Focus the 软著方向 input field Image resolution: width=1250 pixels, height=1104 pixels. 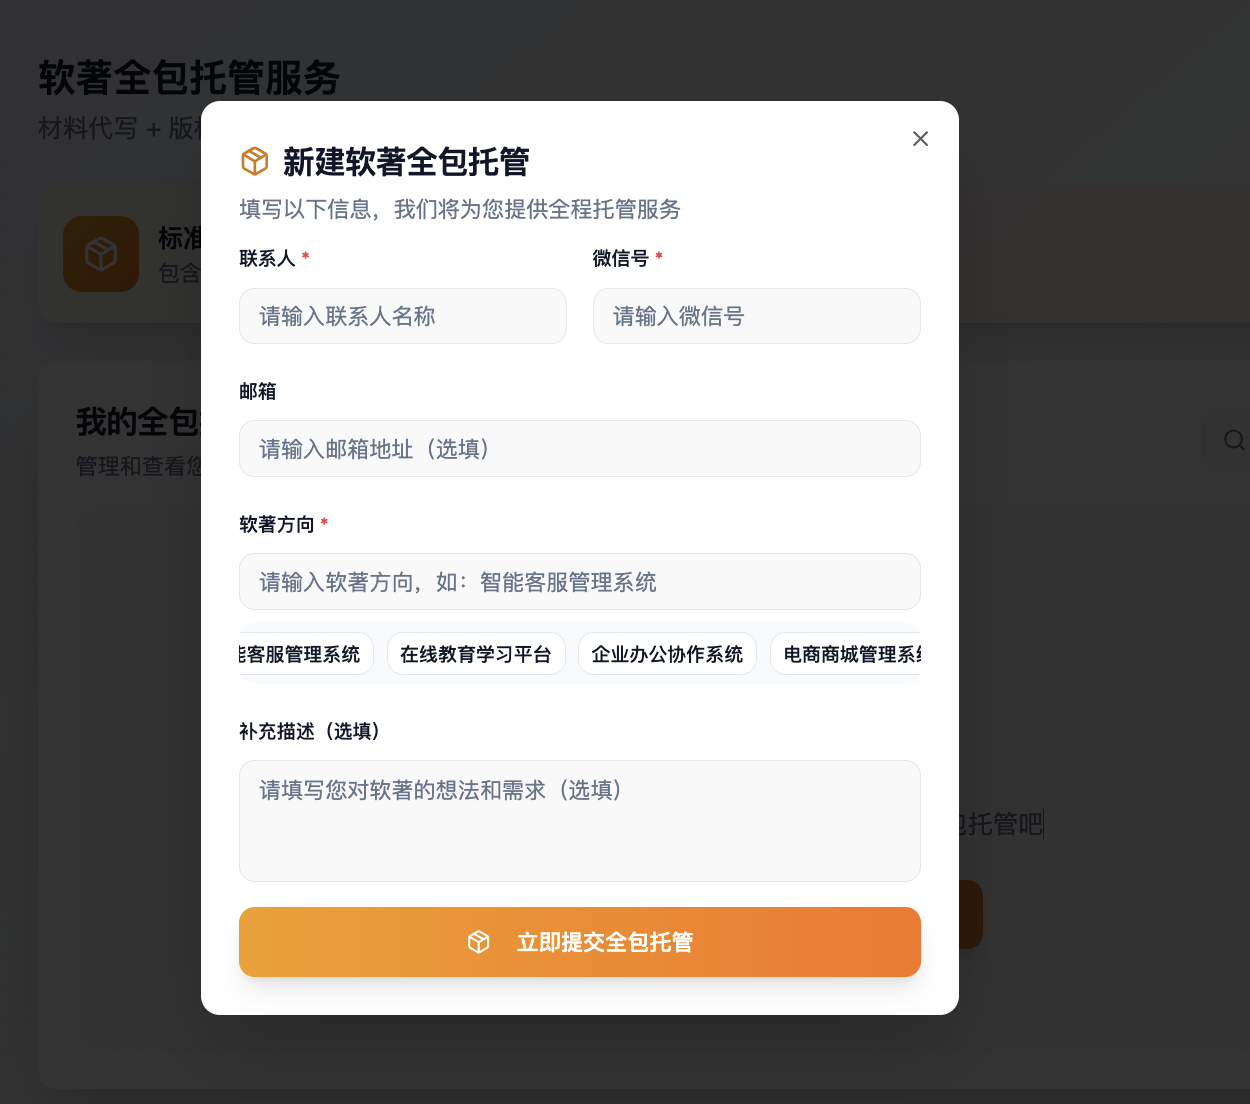point(579,582)
